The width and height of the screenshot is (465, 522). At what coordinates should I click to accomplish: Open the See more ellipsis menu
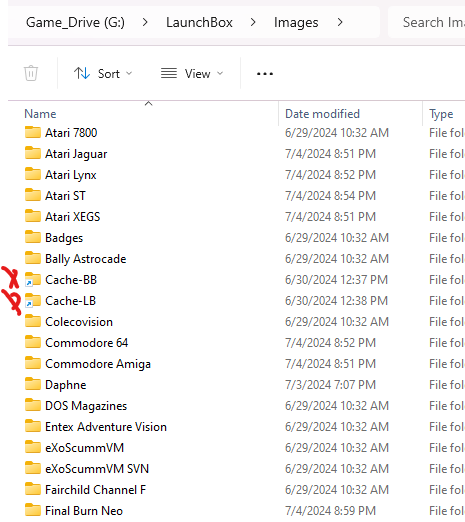pos(265,73)
